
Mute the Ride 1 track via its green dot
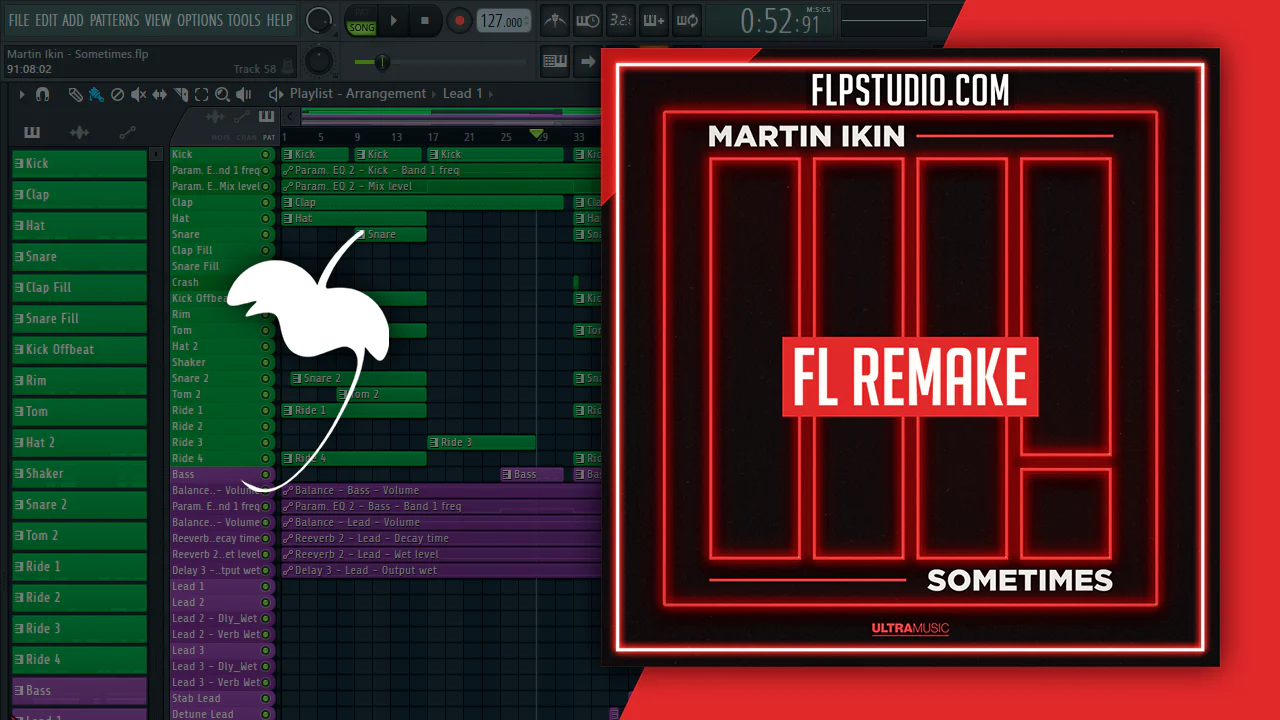pyautogui.click(x=266, y=411)
